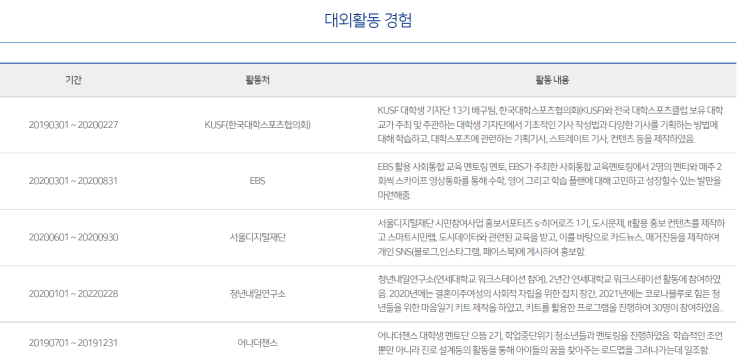Select the 서울디지털재단 organization cell
Screen dimensions: 740x363
coord(257,237)
